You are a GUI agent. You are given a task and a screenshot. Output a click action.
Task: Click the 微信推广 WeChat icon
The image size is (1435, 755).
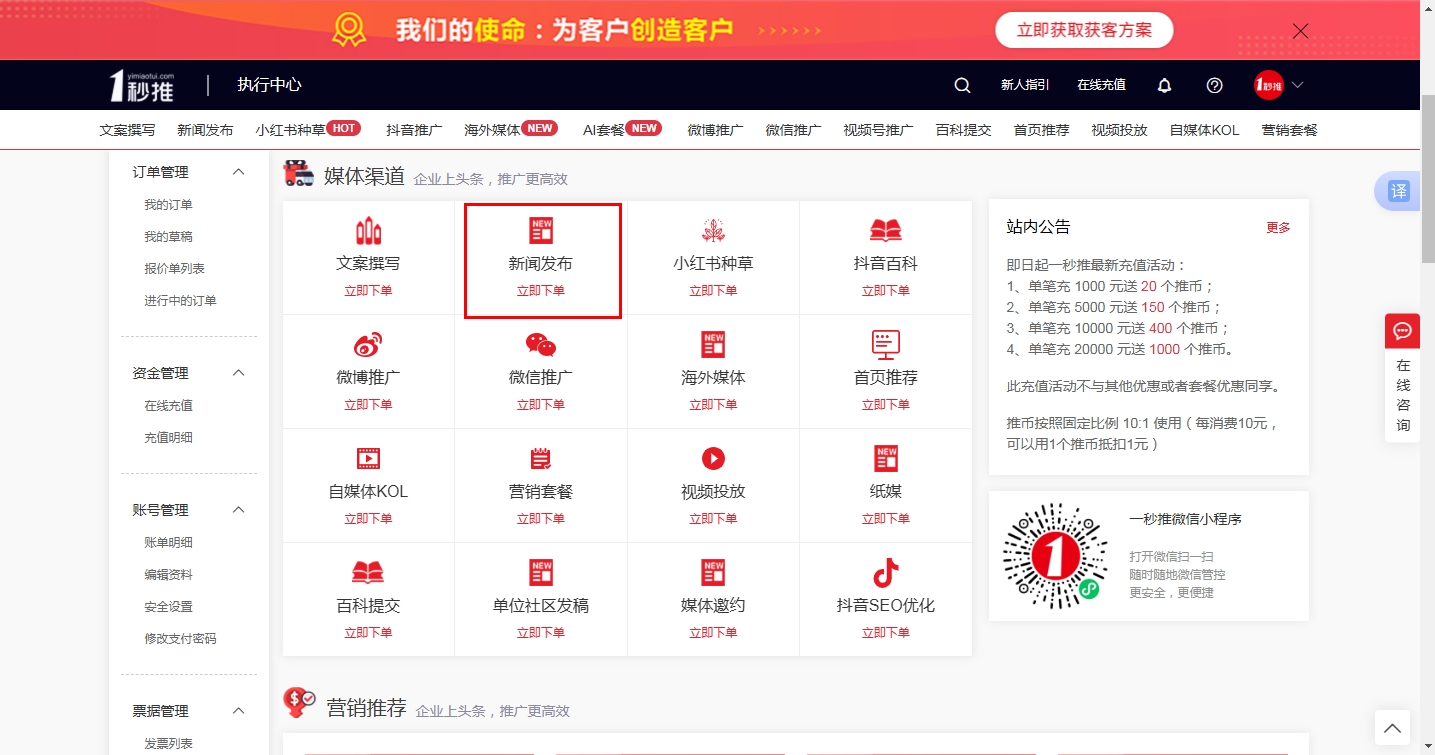click(x=541, y=345)
